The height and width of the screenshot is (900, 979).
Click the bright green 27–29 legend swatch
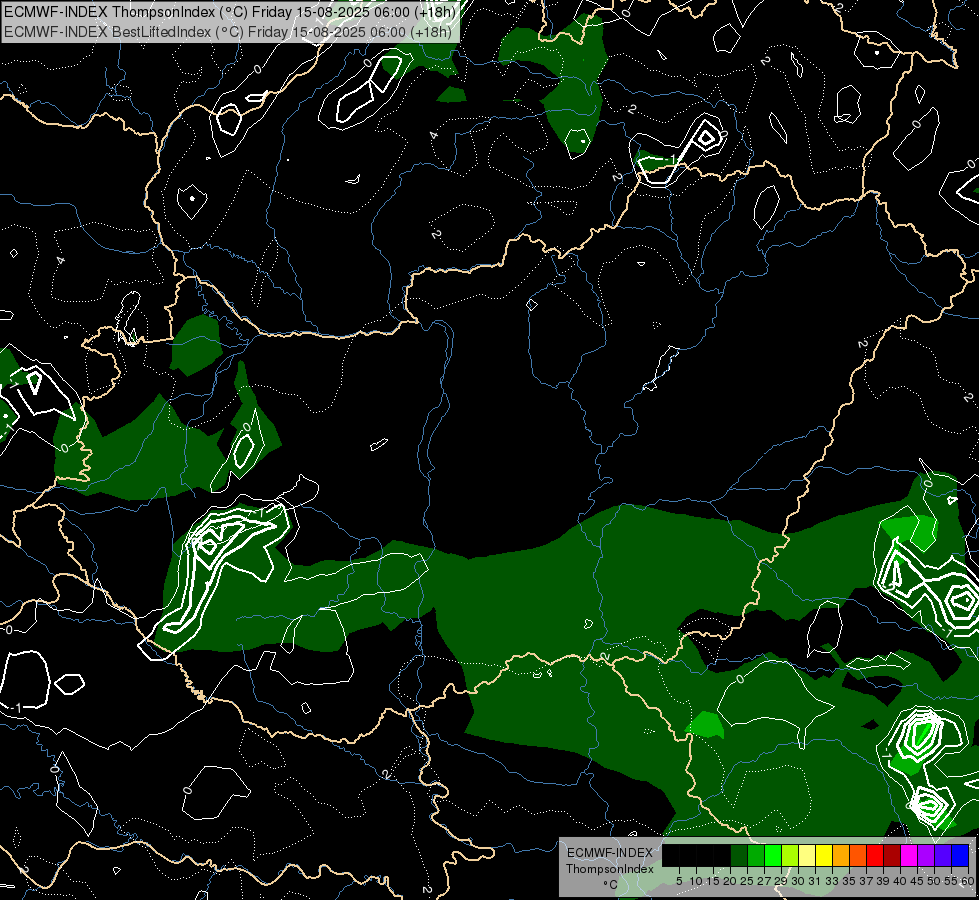tap(773, 855)
